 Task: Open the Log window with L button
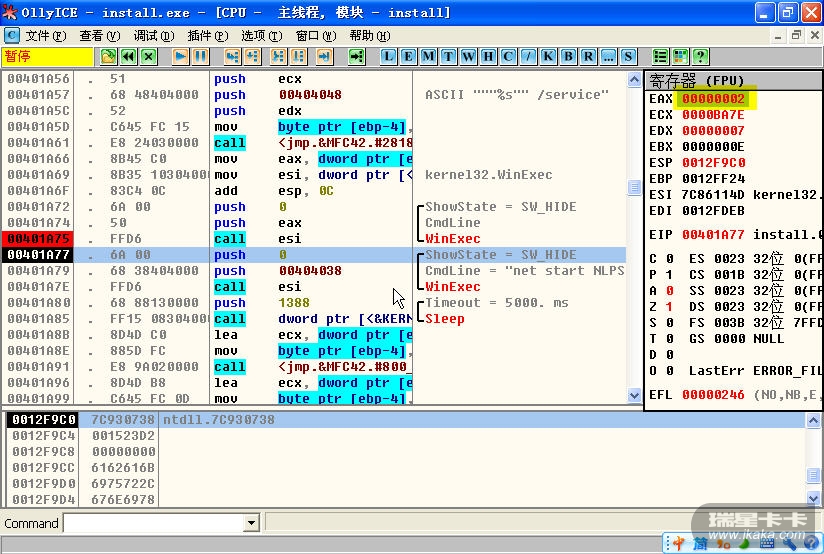pyautogui.click(x=388, y=56)
